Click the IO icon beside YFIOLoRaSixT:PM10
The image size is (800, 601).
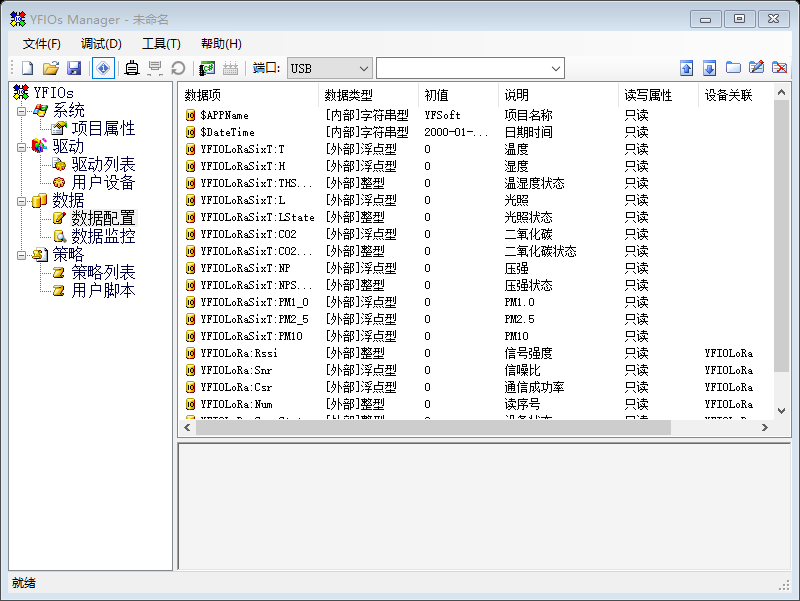point(190,336)
